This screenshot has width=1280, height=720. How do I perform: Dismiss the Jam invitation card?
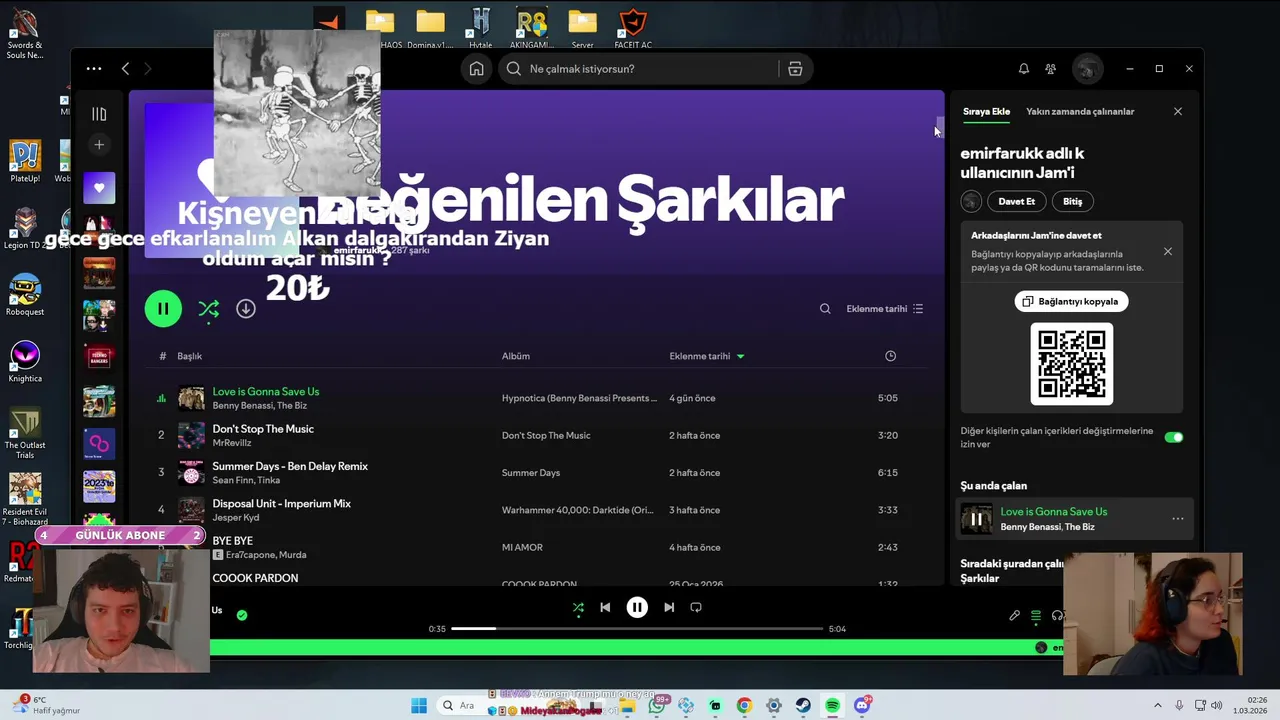pyautogui.click(x=1167, y=251)
